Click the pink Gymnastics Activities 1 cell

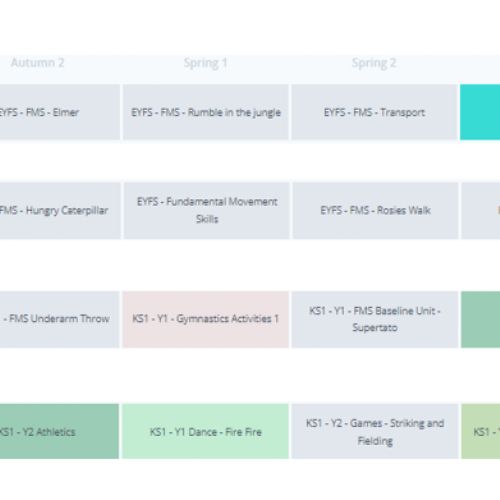205,319
